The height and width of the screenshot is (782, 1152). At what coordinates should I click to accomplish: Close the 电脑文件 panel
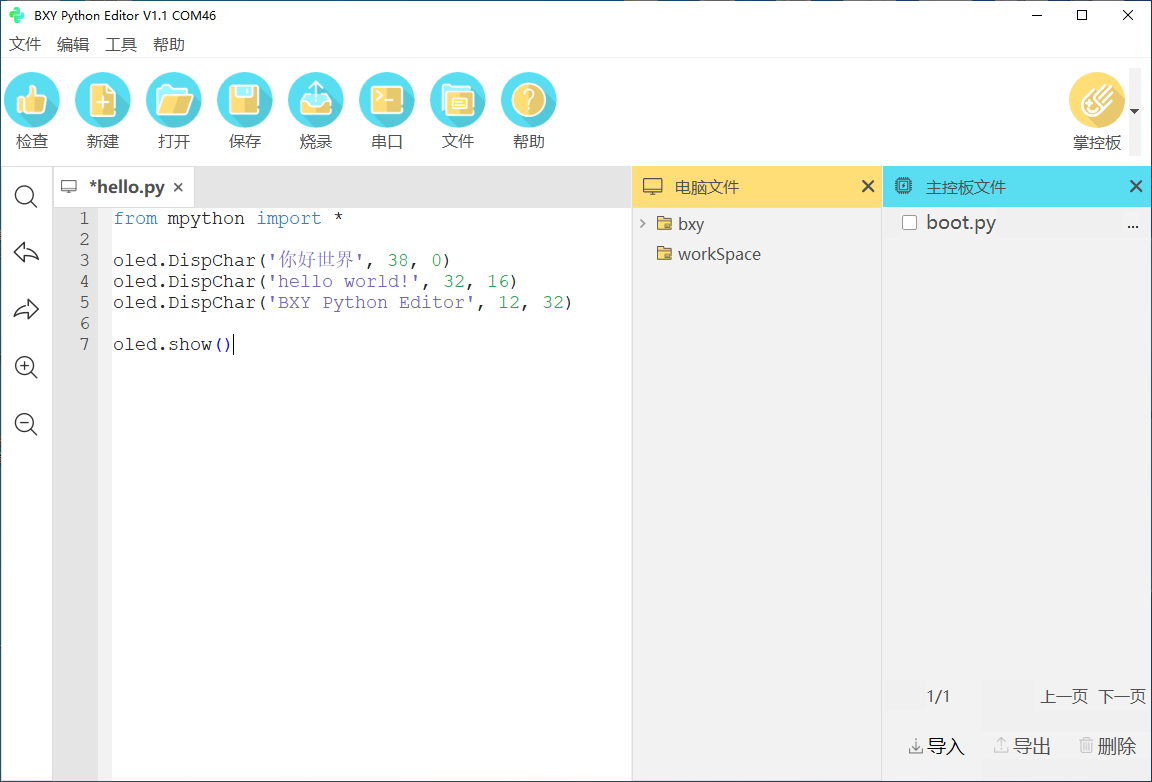[868, 187]
